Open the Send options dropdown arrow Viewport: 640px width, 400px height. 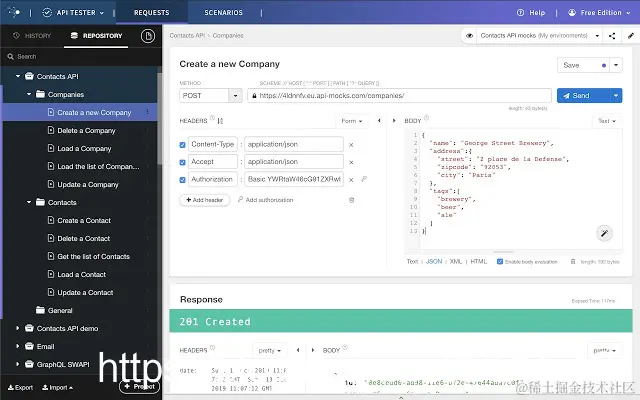[x=616, y=96]
